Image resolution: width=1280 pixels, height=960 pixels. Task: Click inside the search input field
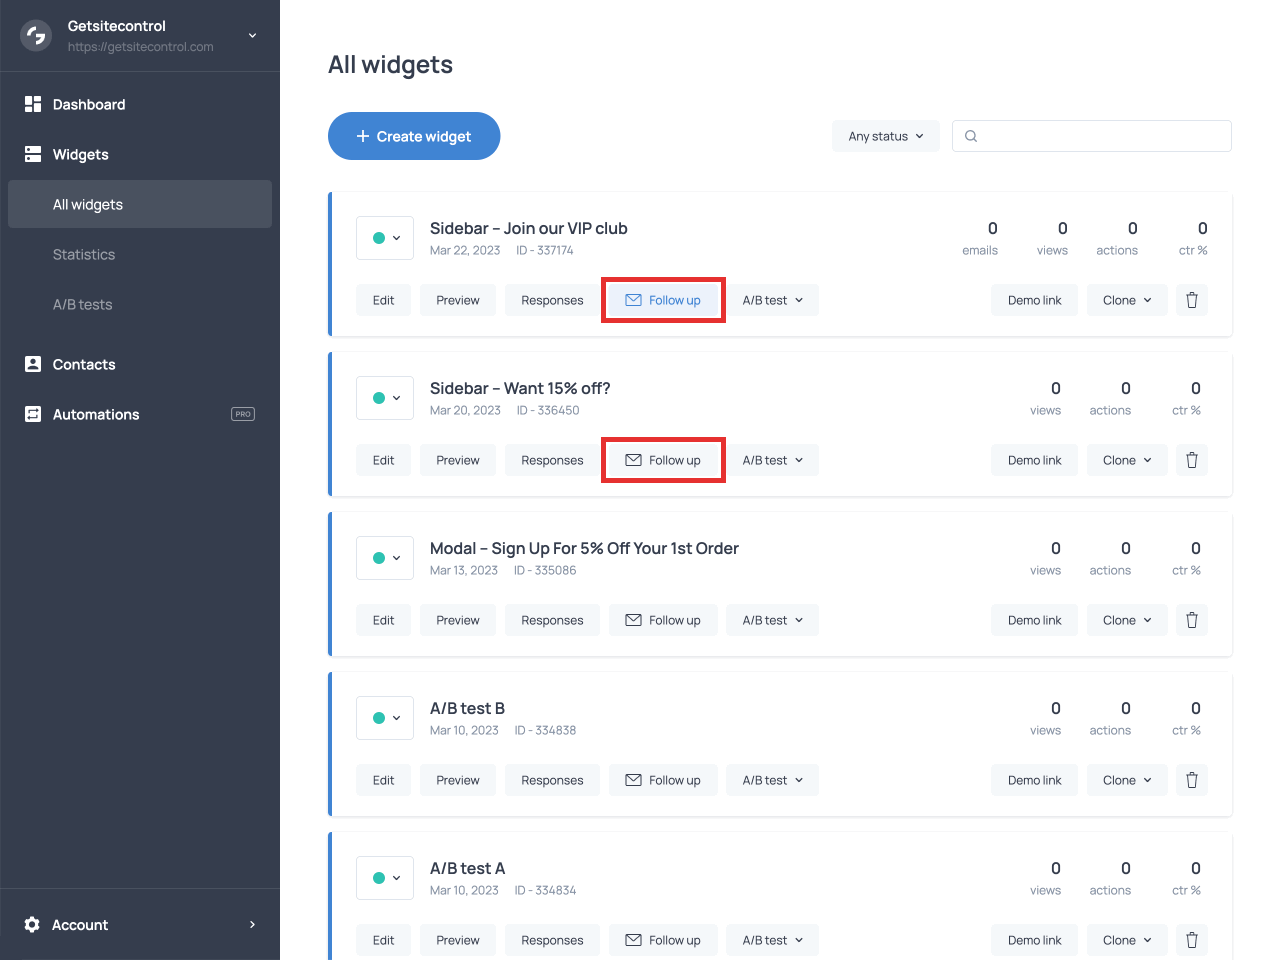point(1090,136)
